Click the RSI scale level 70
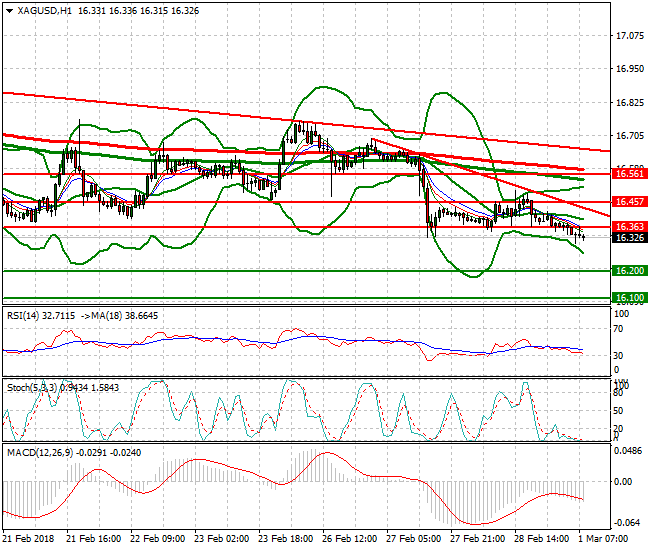Viewport: 650px width, 550px height. pyautogui.click(x=618, y=329)
